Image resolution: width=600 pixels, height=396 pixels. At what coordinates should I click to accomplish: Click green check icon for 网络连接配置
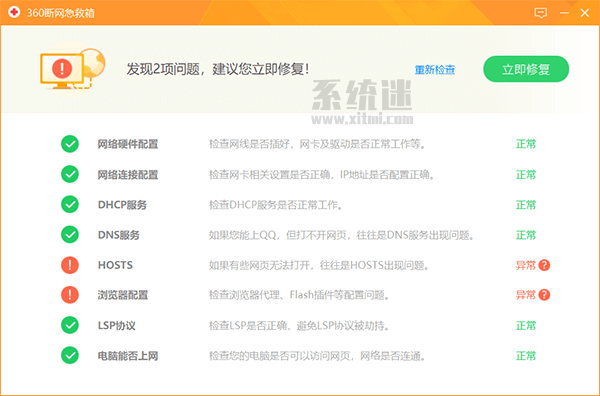pos(70,174)
